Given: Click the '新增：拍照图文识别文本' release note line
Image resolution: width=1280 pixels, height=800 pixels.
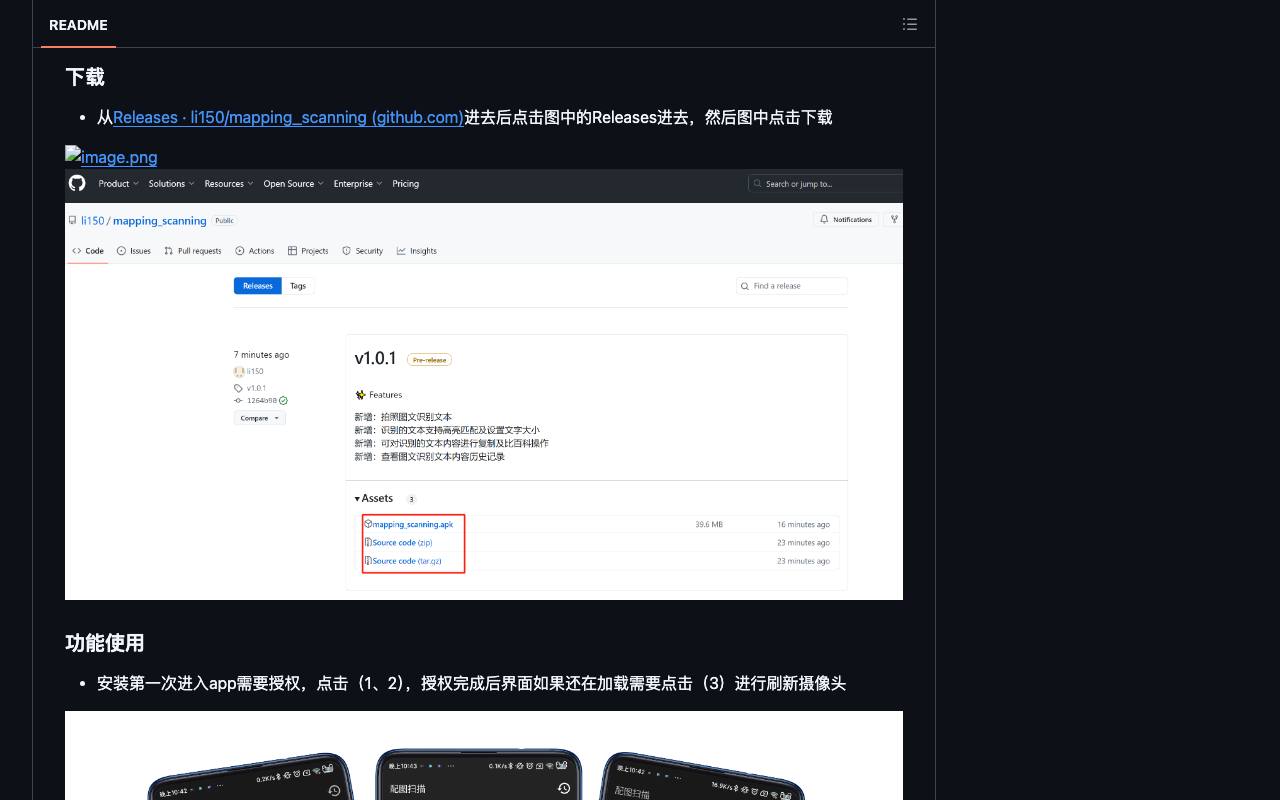Looking at the screenshot, I should 403,417.
